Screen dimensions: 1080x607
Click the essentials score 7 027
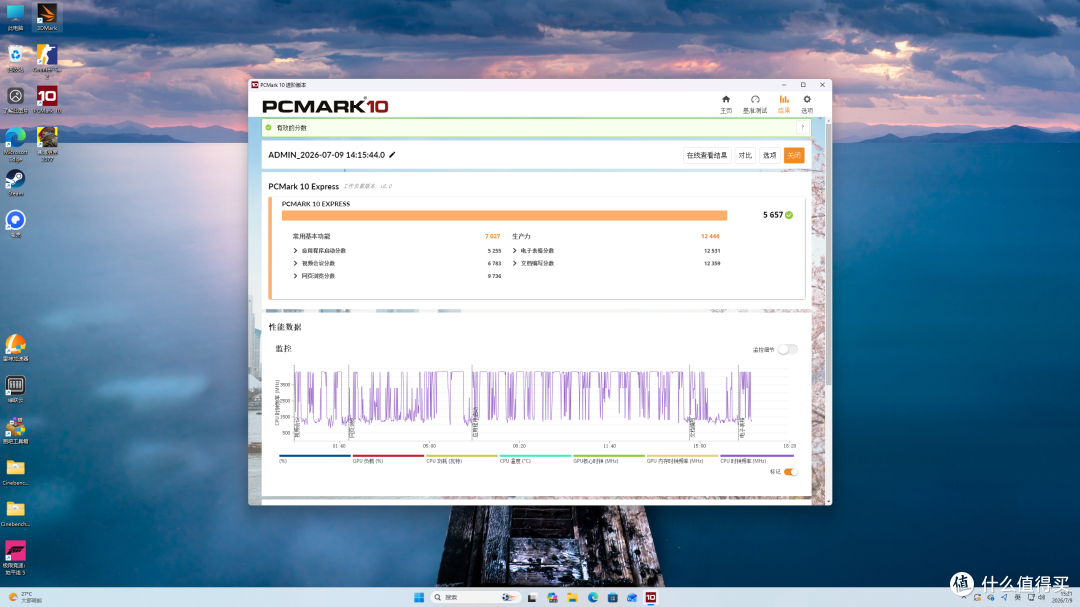pos(492,236)
